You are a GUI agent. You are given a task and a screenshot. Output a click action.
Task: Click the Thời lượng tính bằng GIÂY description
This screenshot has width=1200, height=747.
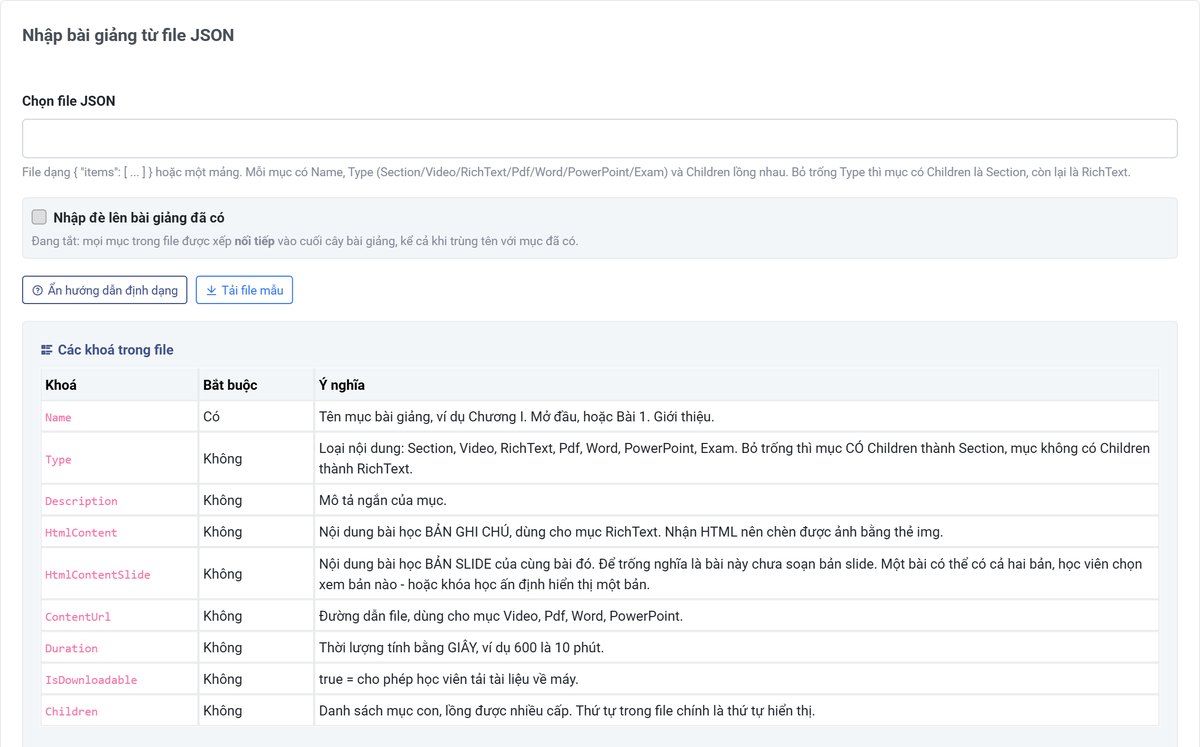[461, 648]
